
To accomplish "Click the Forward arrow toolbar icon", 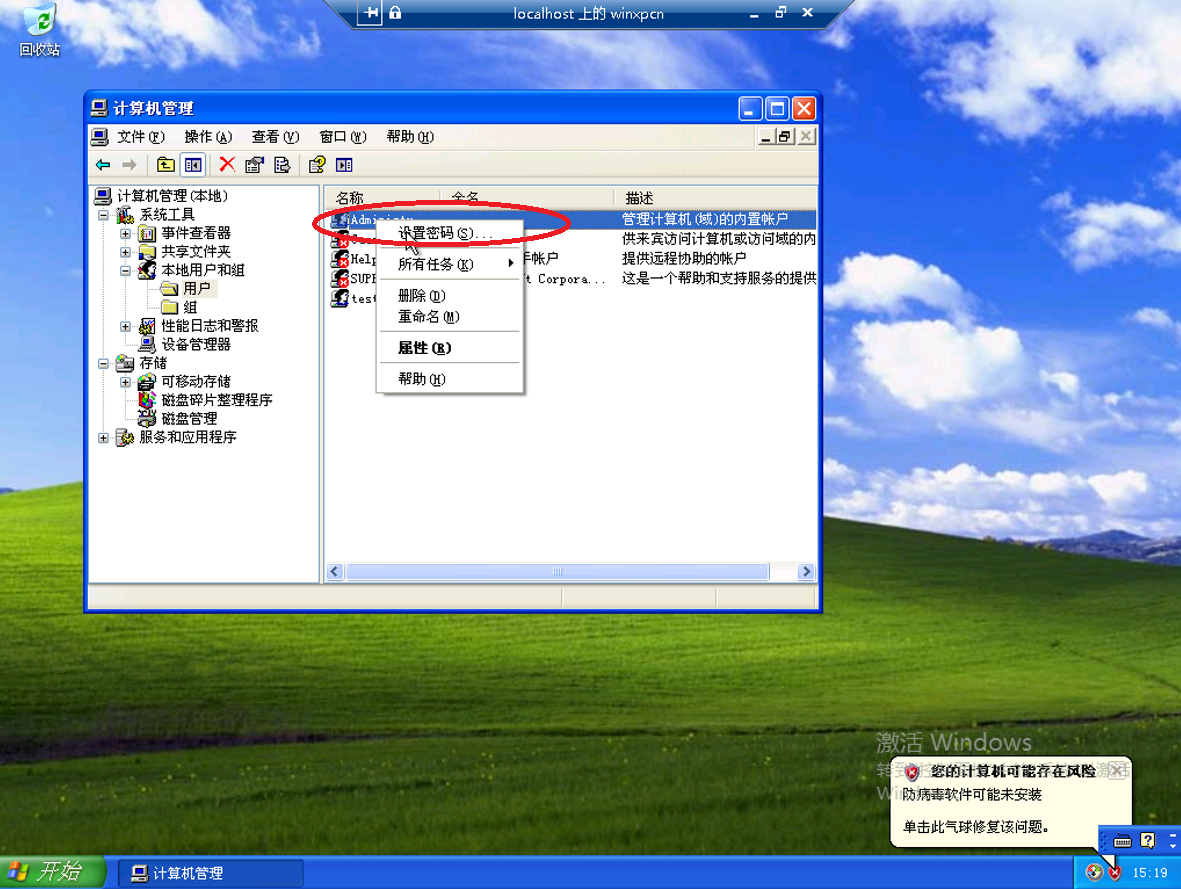I will [x=130, y=165].
